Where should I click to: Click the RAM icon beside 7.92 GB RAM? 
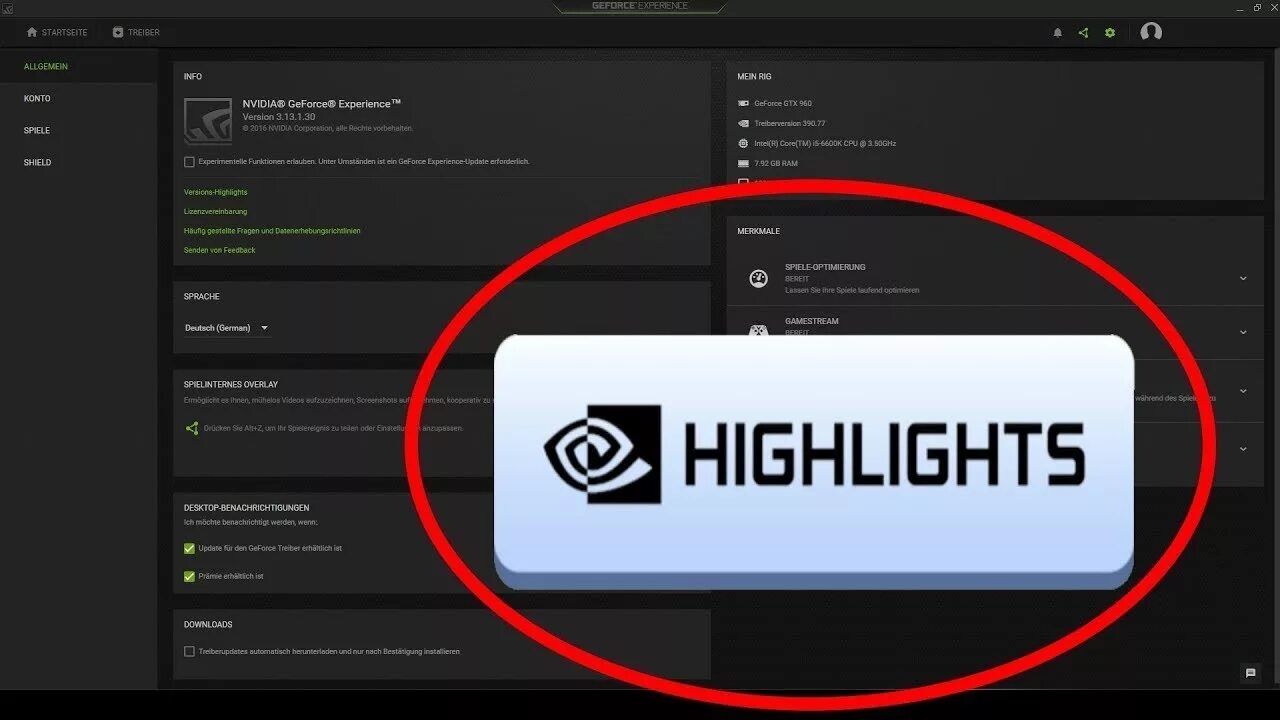click(743, 163)
